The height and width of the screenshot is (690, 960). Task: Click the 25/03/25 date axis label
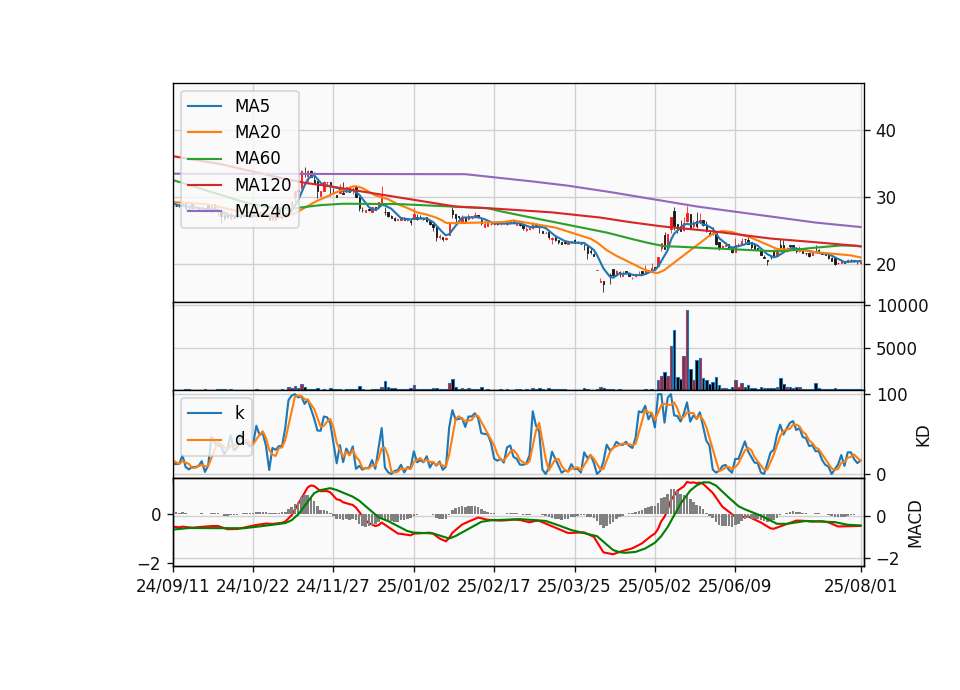(x=574, y=586)
